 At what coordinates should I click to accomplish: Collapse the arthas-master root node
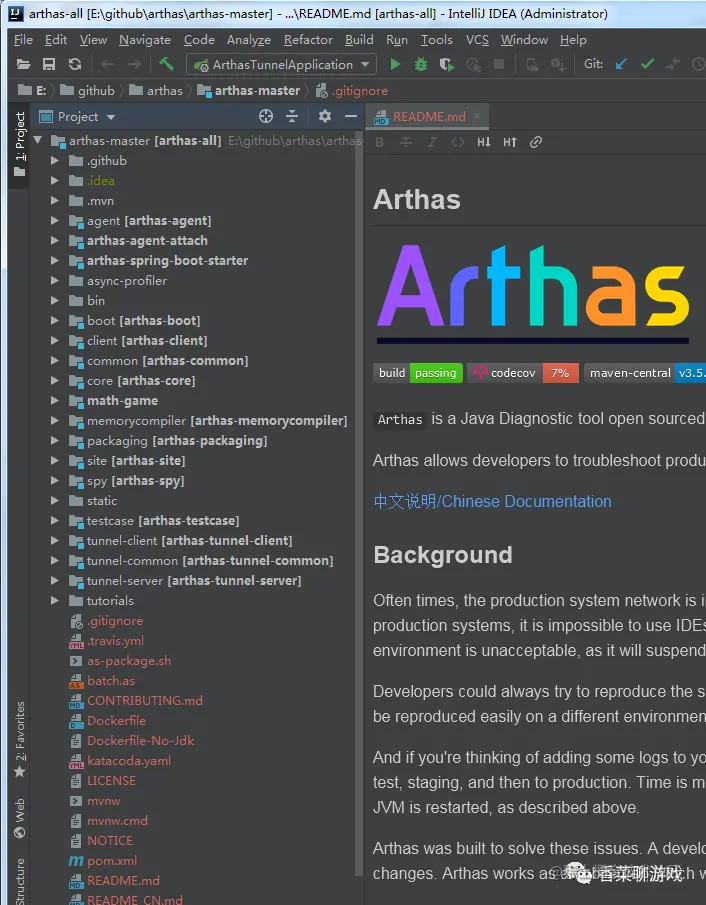pos(38,140)
